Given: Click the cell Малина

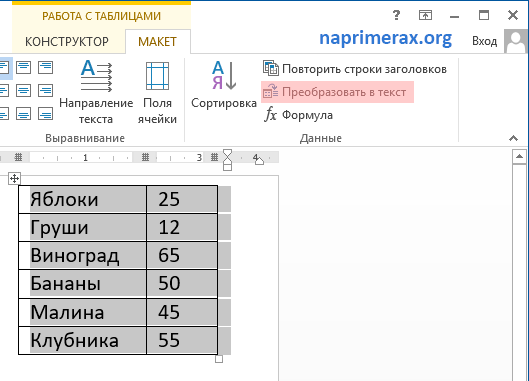Looking at the screenshot, I should [82, 312].
